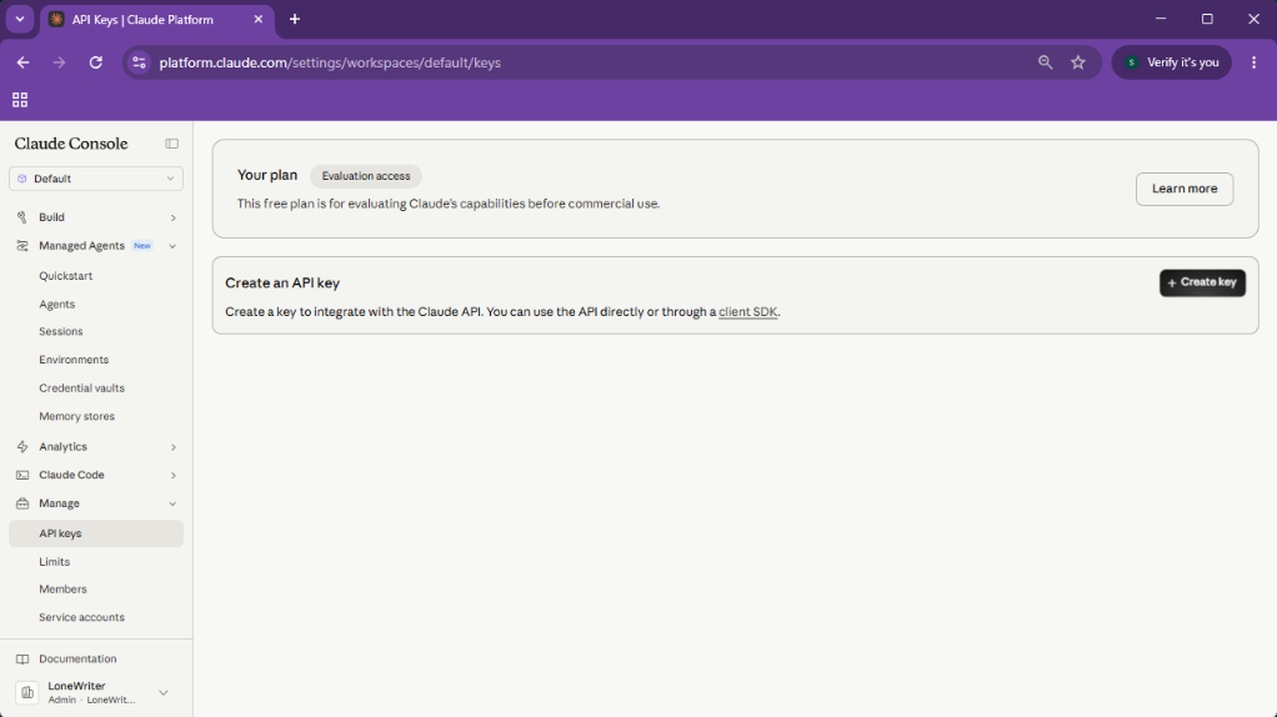Image resolution: width=1277 pixels, height=717 pixels.
Task: Click the Your plan heading
Action: (267, 175)
